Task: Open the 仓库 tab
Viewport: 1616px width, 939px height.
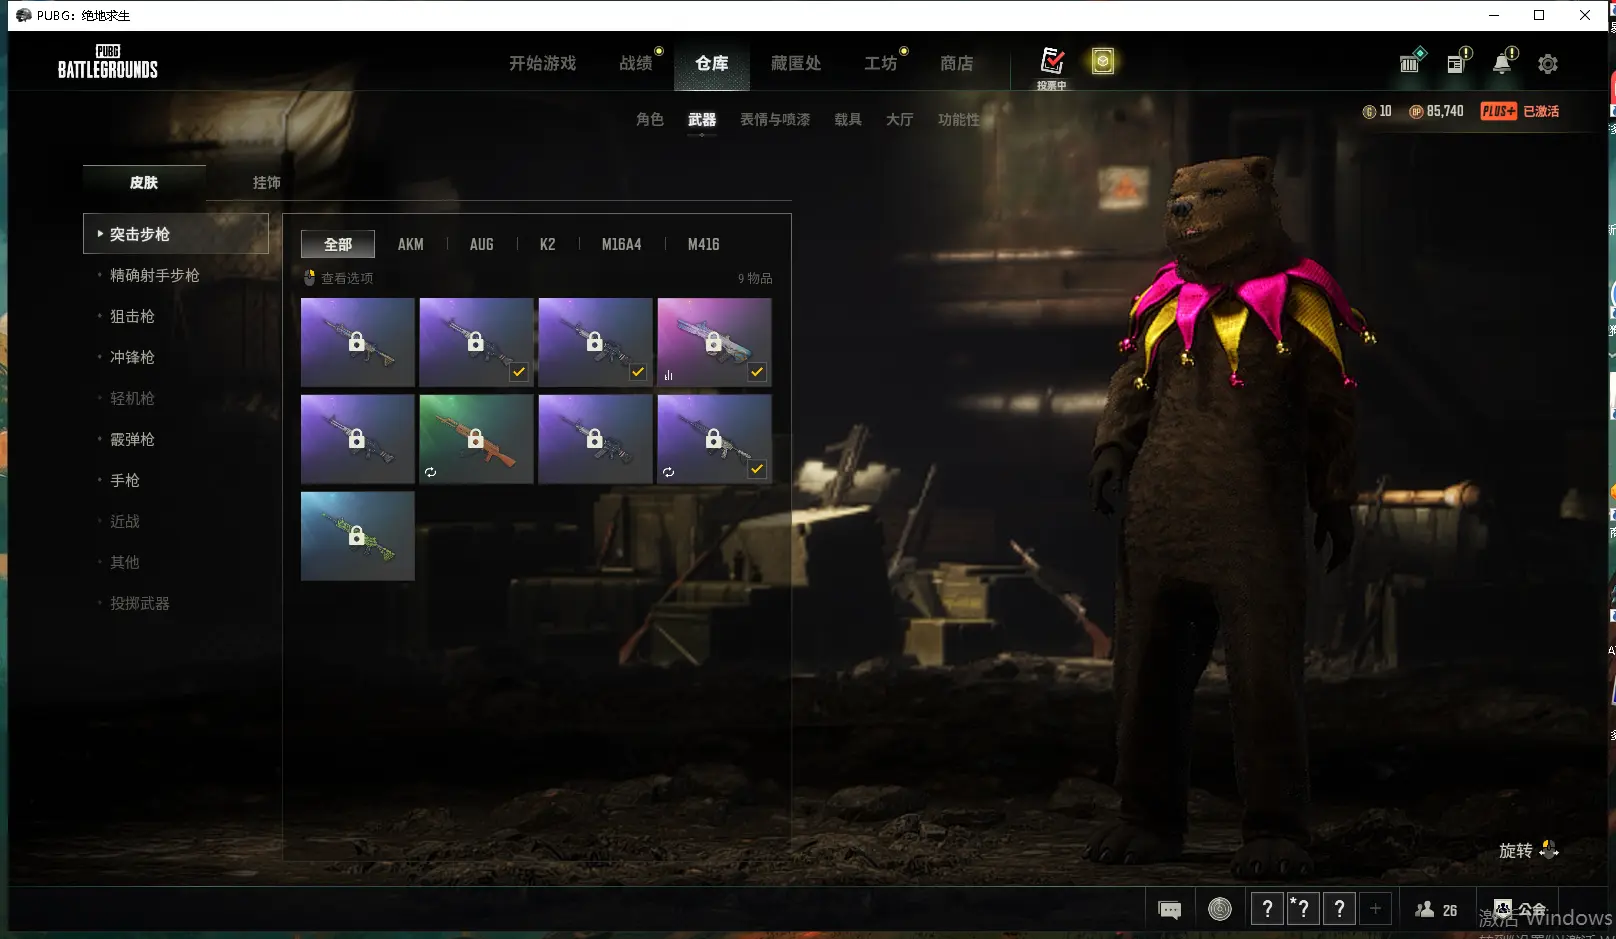Action: (x=712, y=63)
